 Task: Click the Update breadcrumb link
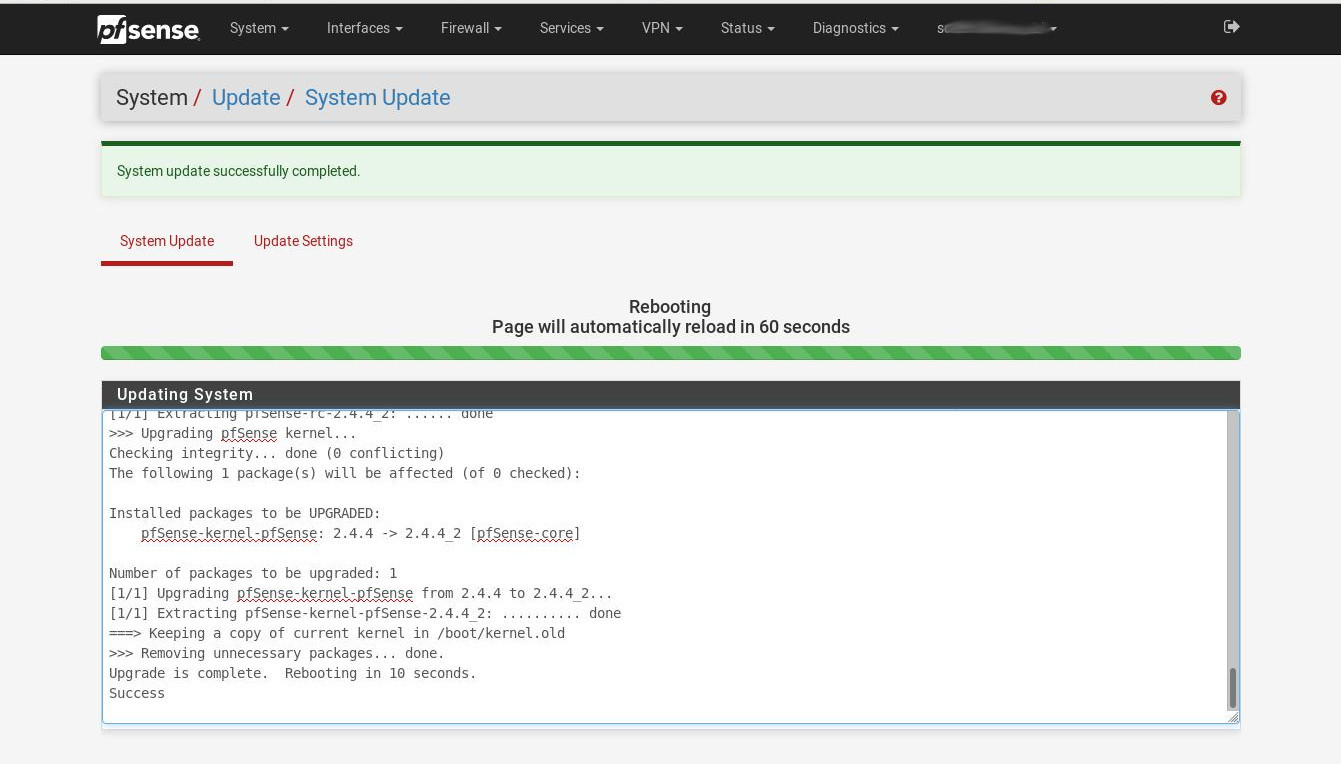coord(245,97)
